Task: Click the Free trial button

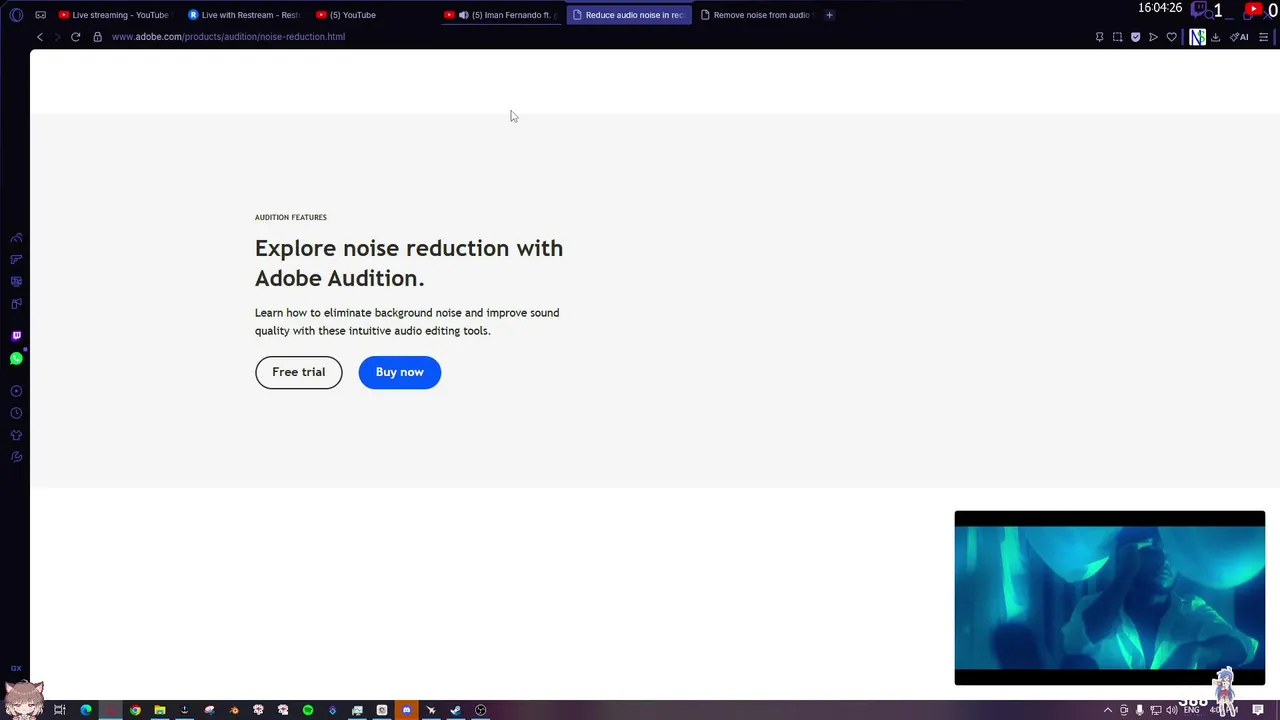Action: pyautogui.click(x=298, y=372)
